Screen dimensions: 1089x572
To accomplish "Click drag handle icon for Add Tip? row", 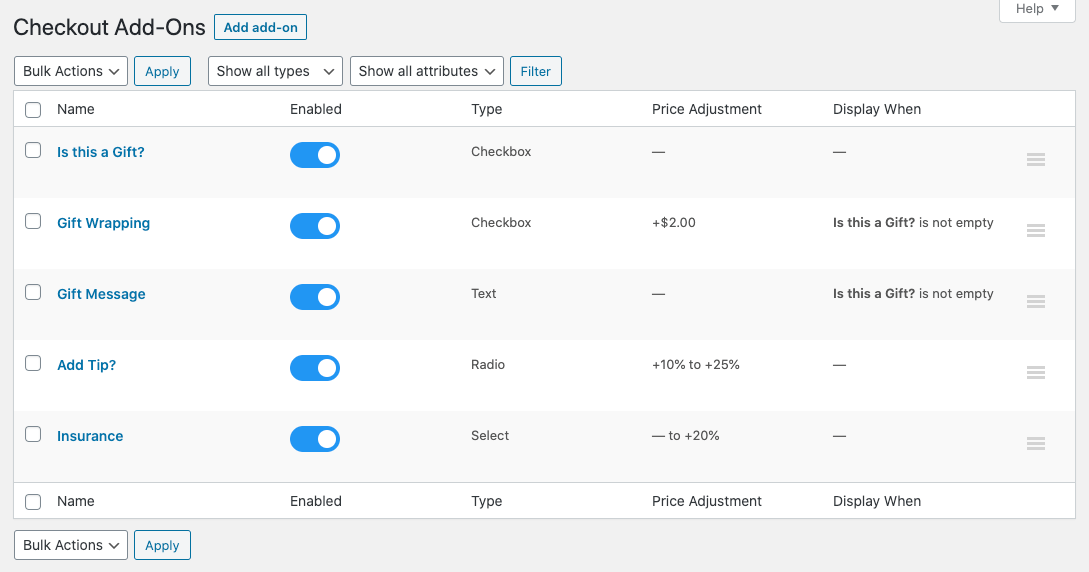I will tap(1036, 372).
